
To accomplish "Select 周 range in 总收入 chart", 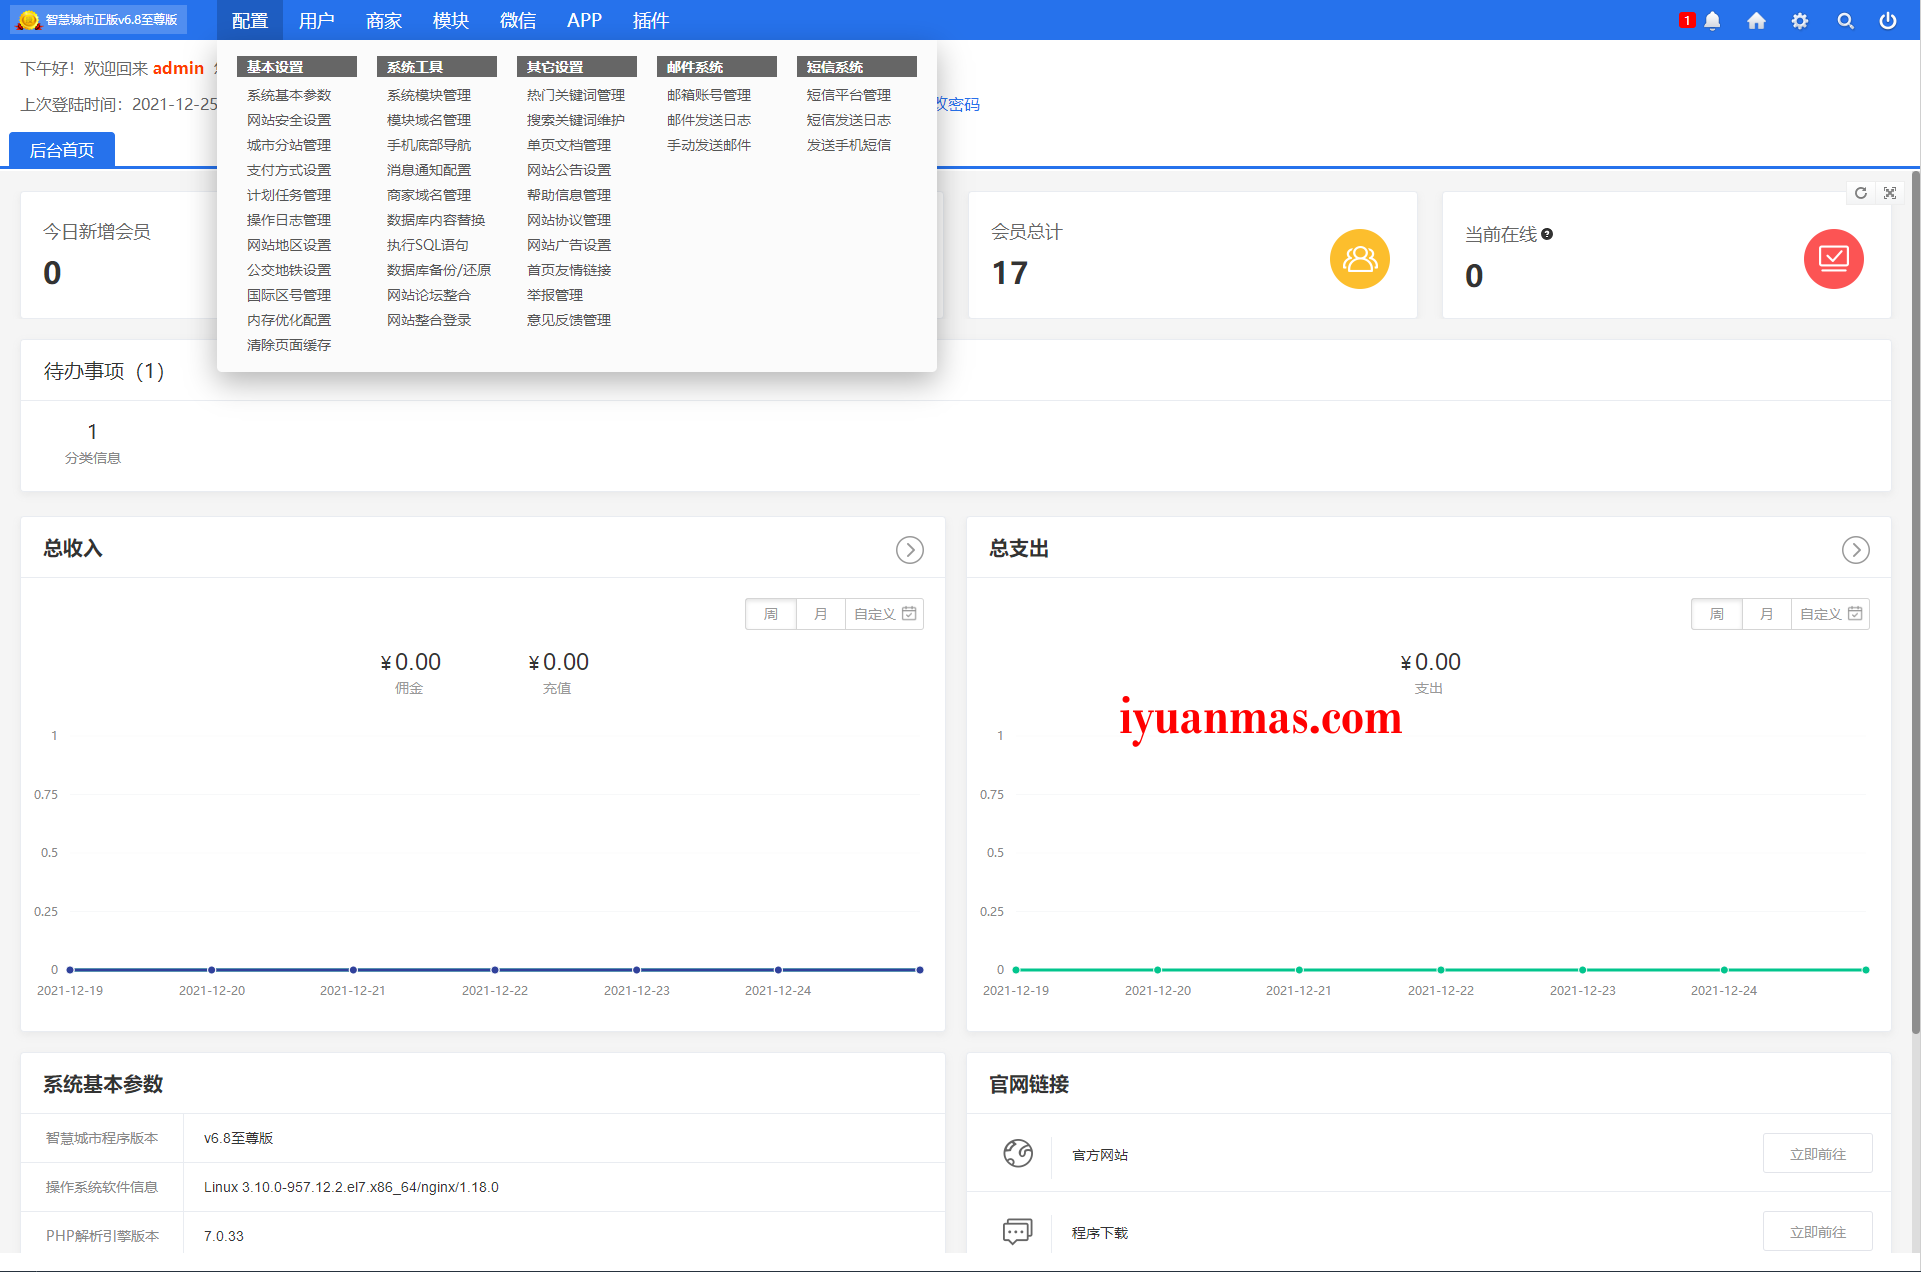I will pos(771,614).
